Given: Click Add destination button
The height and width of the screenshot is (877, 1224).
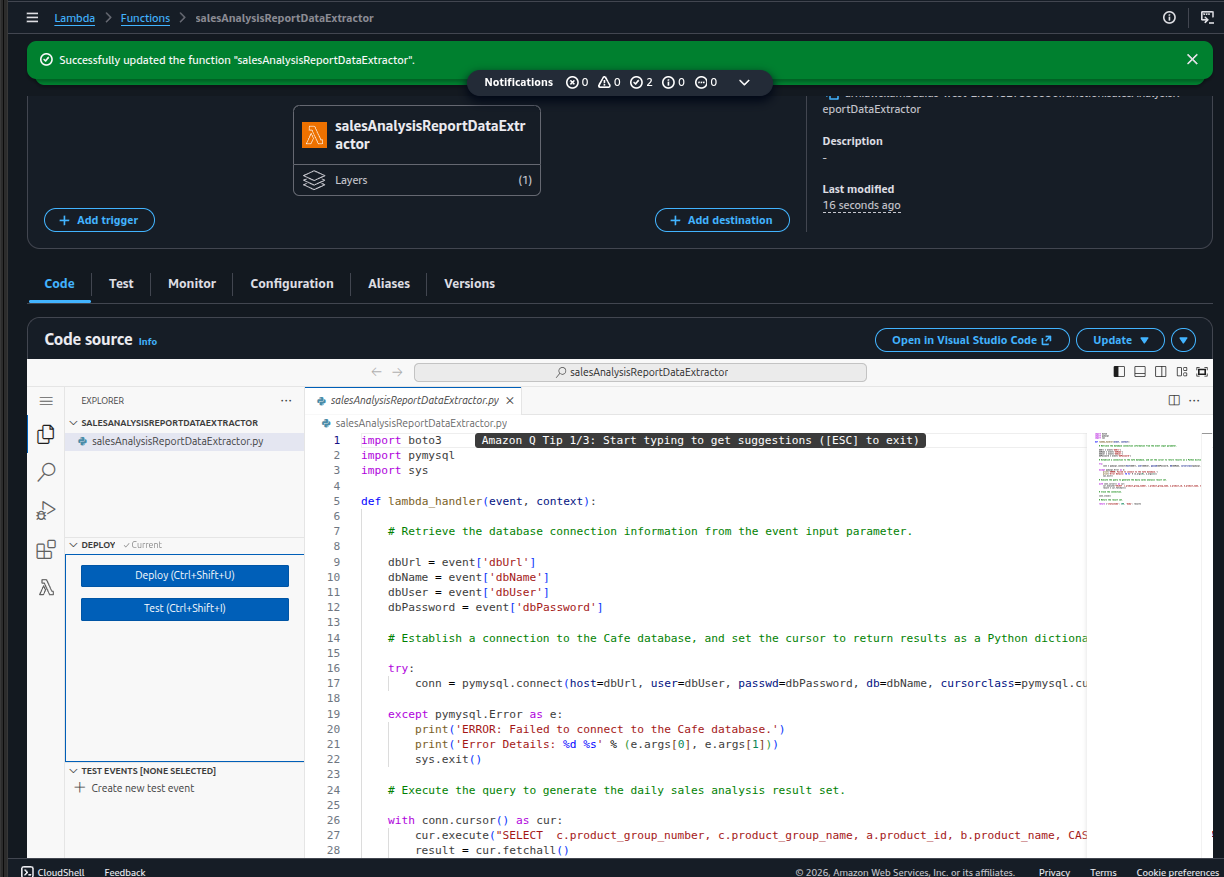Looking at the screenshot, I should pos(722,220).
